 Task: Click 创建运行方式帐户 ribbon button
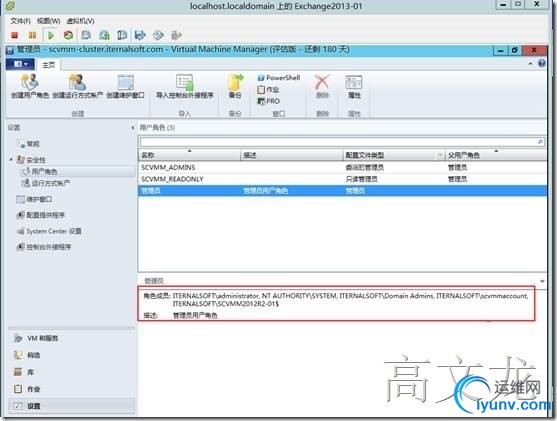pyautogui.click(x=77, y=86)
